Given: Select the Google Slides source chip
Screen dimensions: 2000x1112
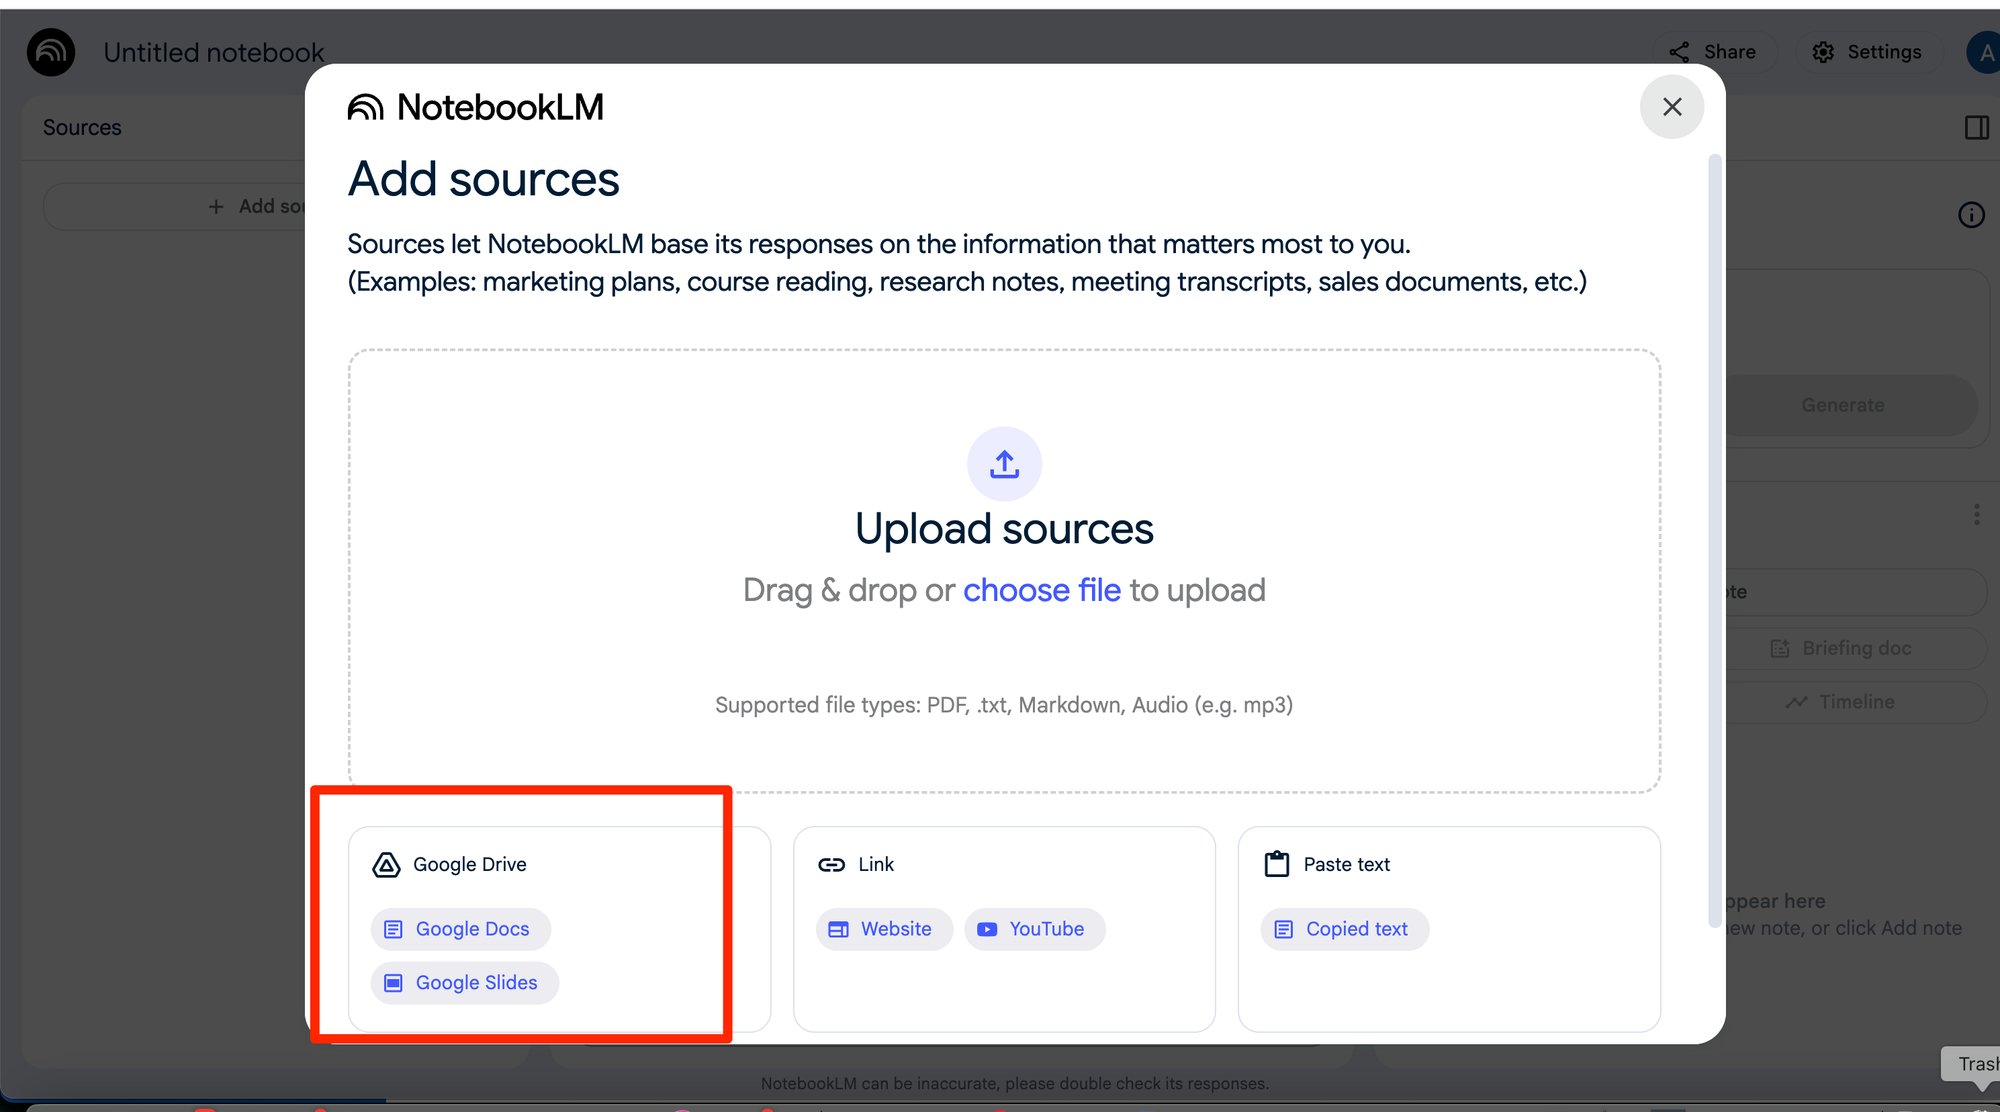Looking at the screenshot, I should click(464, 983).
